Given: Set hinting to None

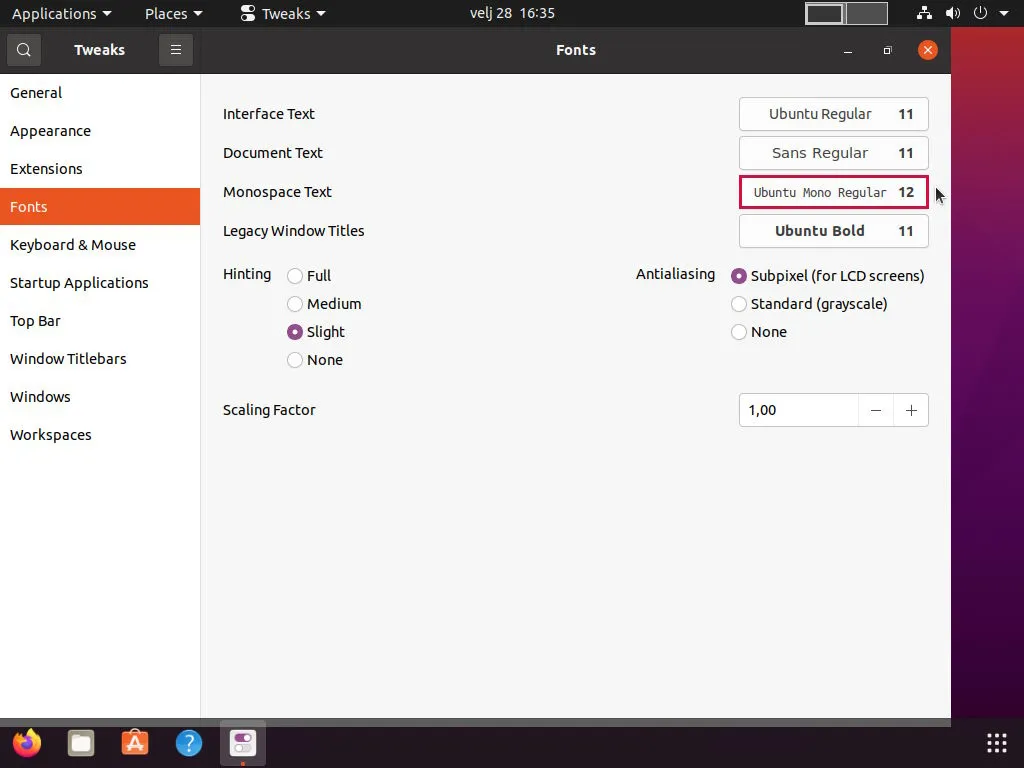Looking at the screenshot, I should (295, 360).
